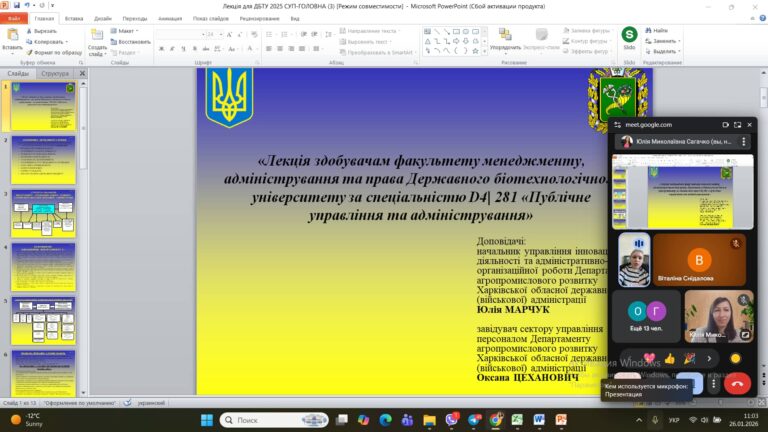Screen dimensions: 768x432
Task: Send the thumbs up reaction in Meet
Action: tap(670, 358)
